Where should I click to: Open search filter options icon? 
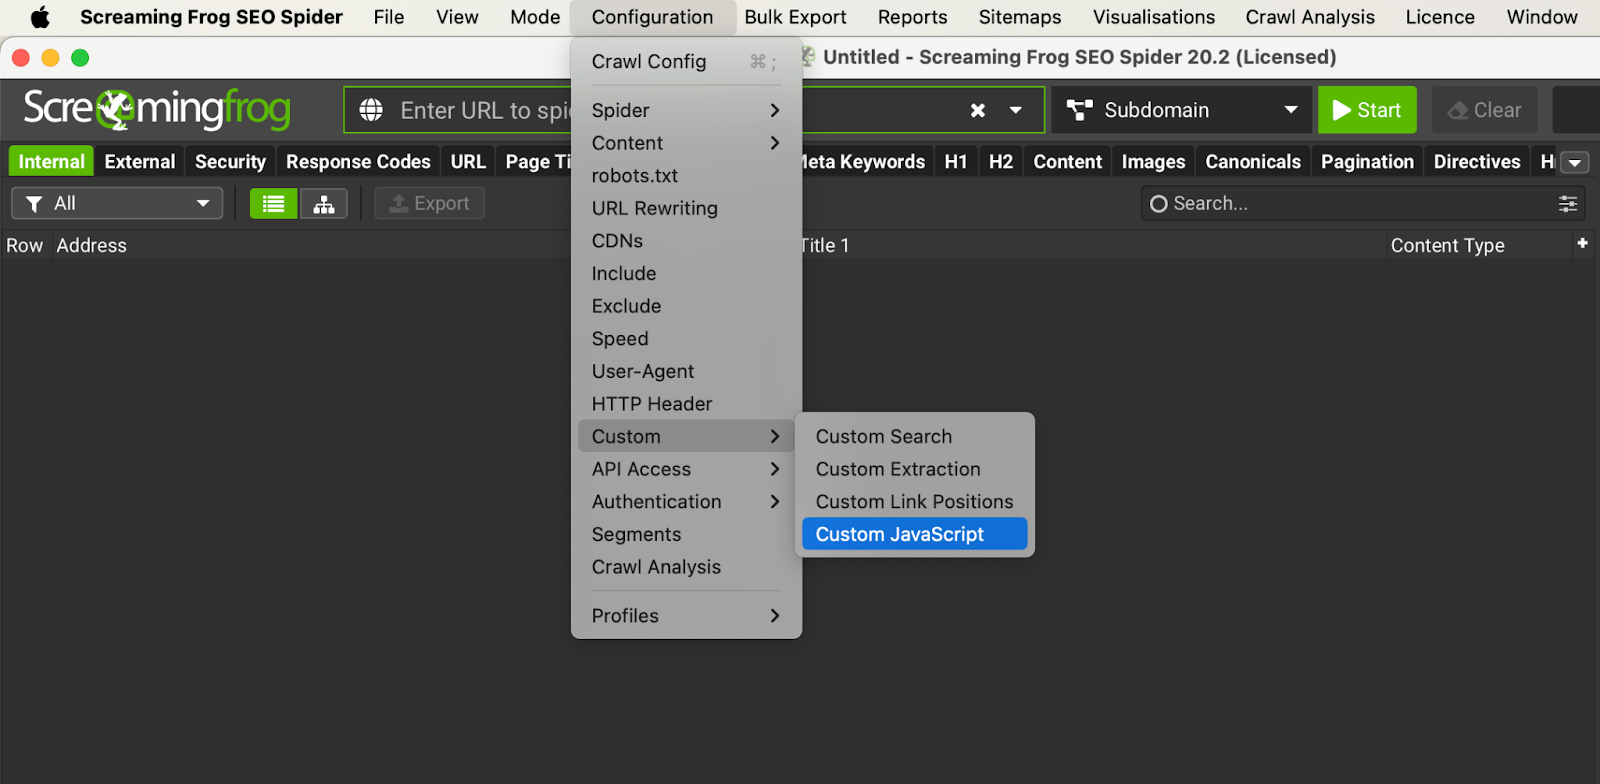pyautogui.click(x=1568, y=204)
